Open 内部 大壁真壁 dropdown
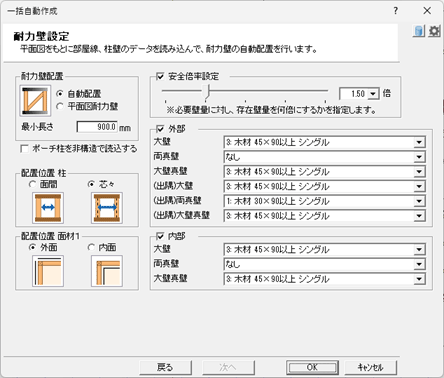The image size is (444, 378). pos(419,279)
